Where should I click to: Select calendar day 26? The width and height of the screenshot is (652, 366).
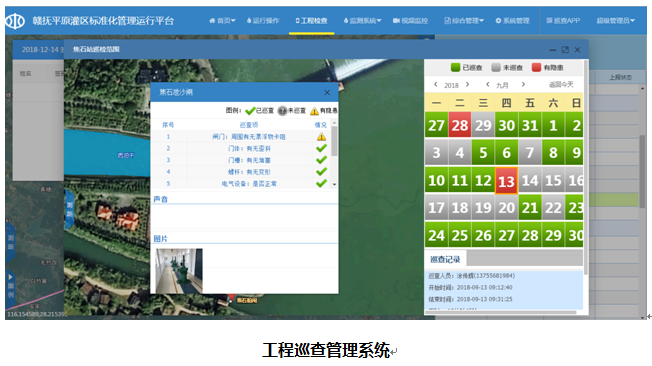pos(483,235)
